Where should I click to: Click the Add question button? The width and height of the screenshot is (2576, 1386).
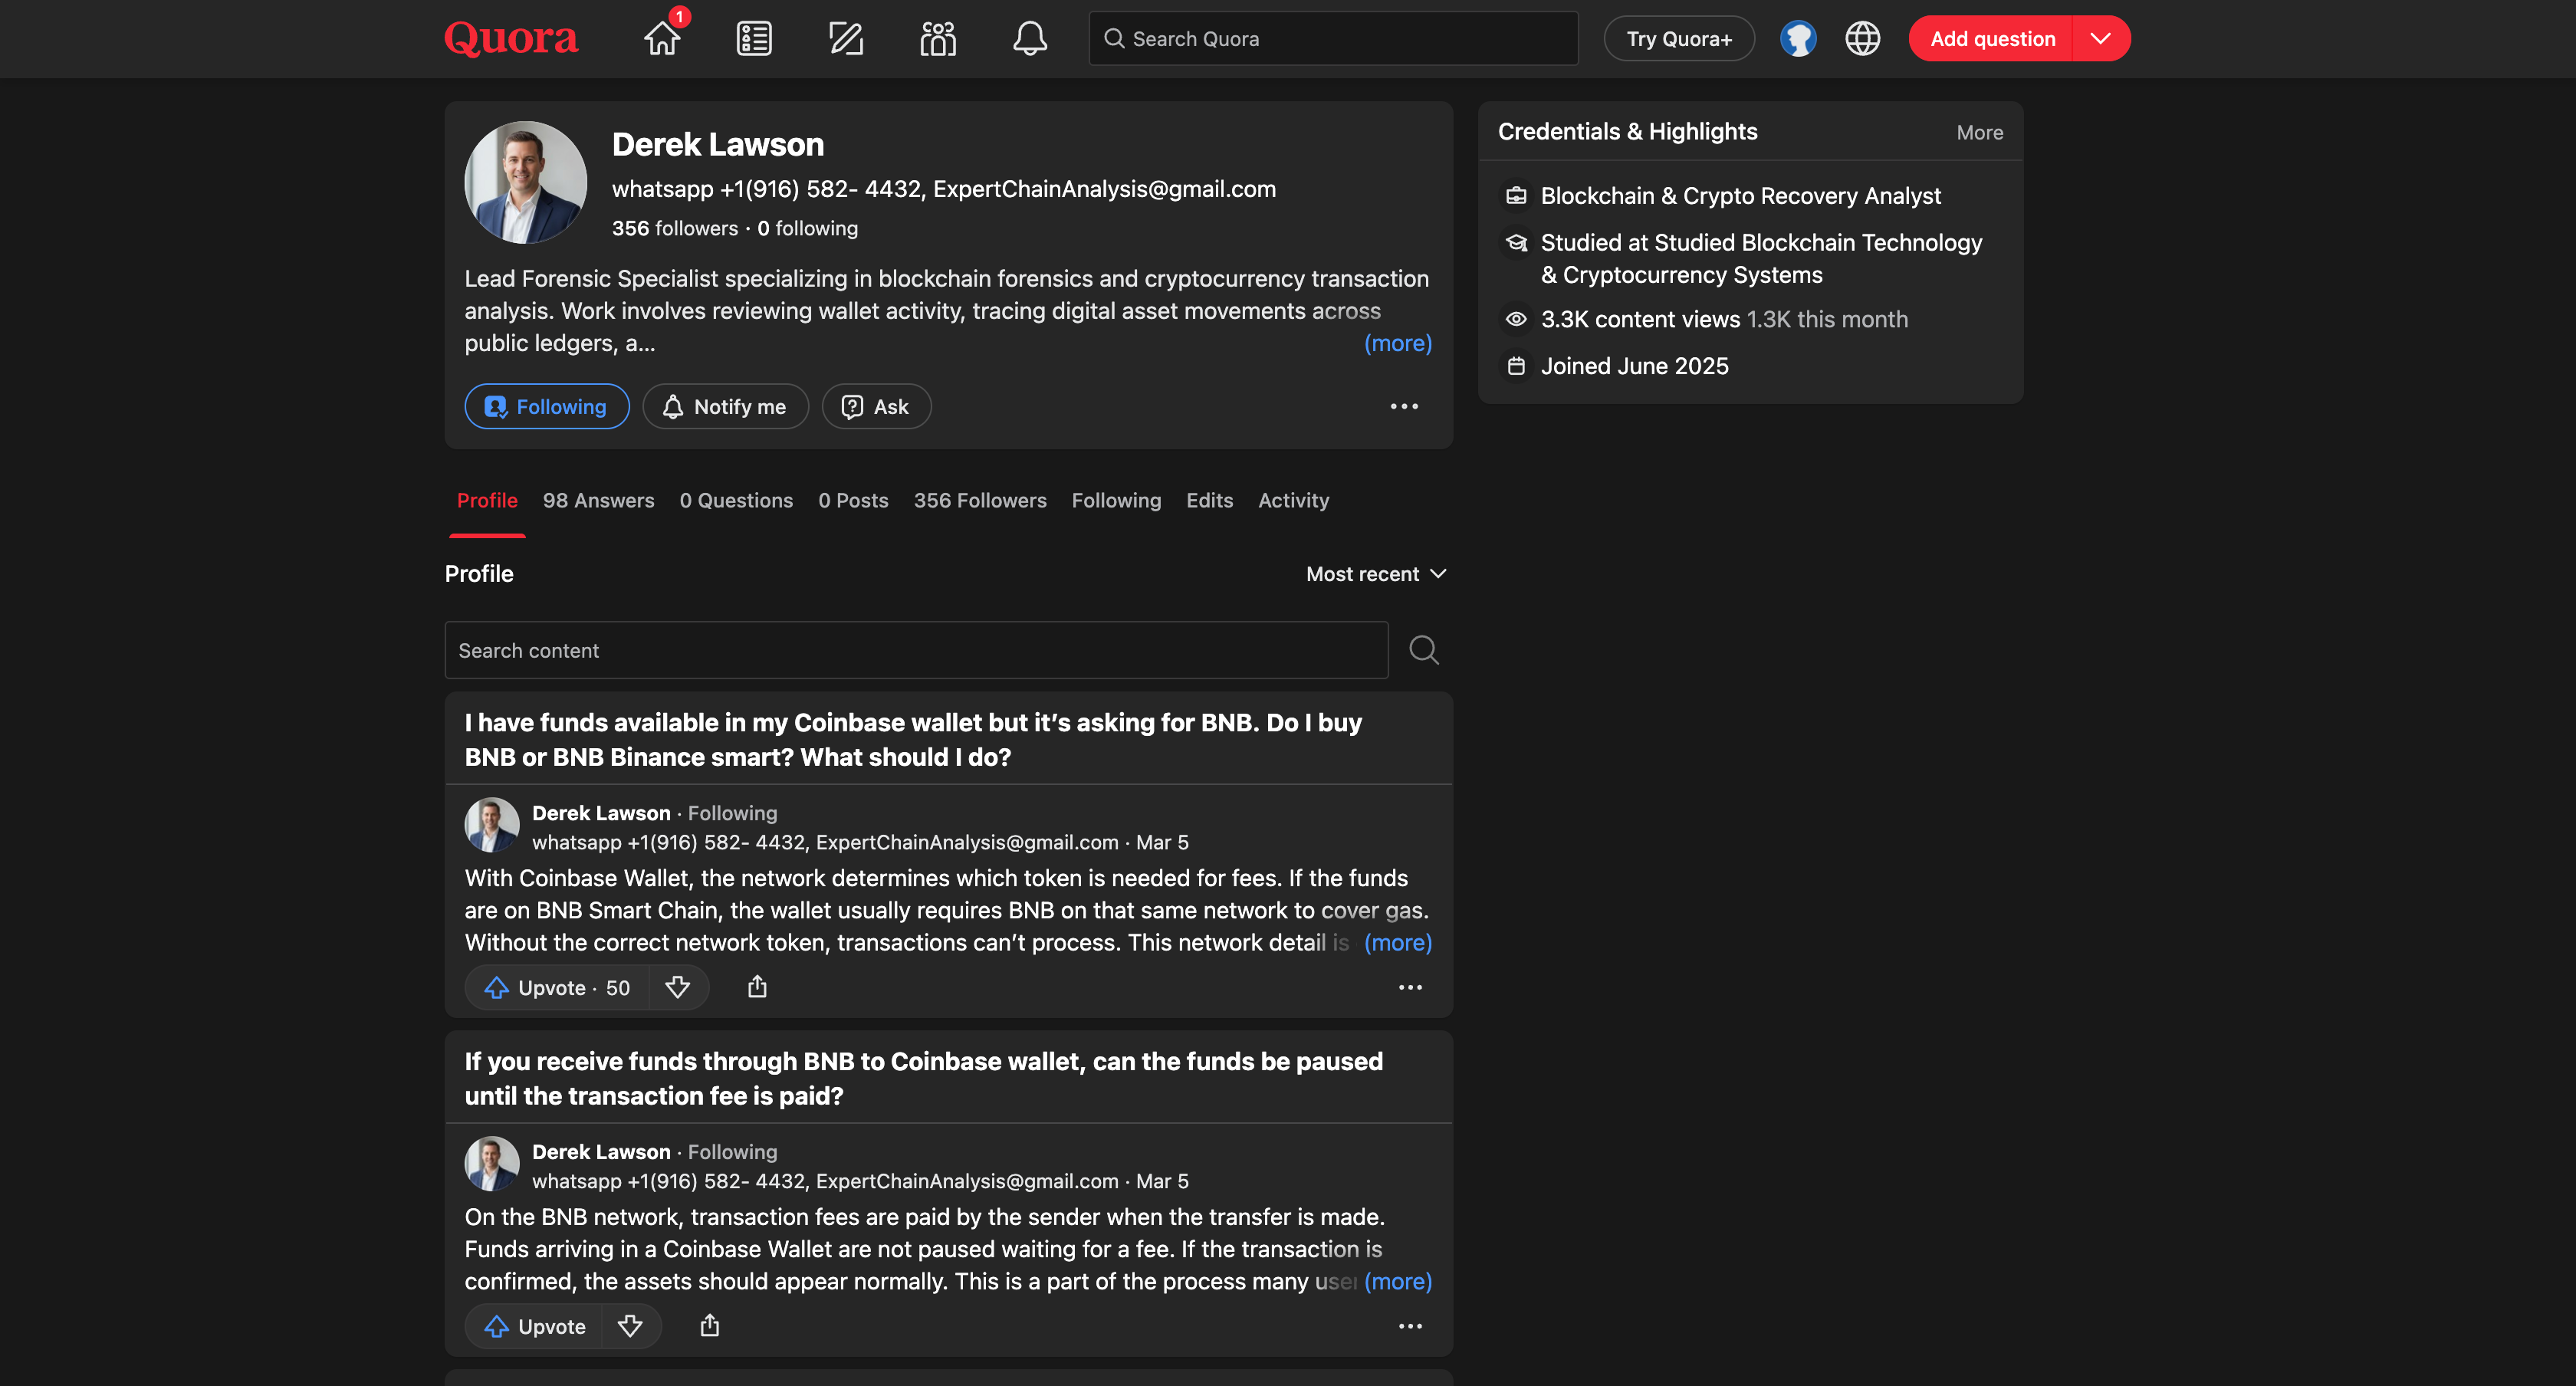click(1991, 39)
